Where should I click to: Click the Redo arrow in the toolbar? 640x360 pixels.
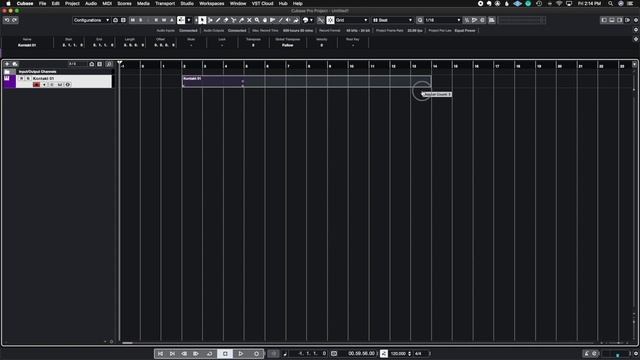coord(15,20)
